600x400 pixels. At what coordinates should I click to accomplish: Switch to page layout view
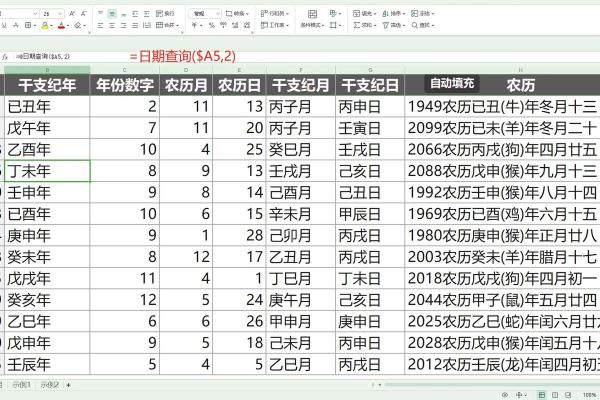tap(555, 395)
